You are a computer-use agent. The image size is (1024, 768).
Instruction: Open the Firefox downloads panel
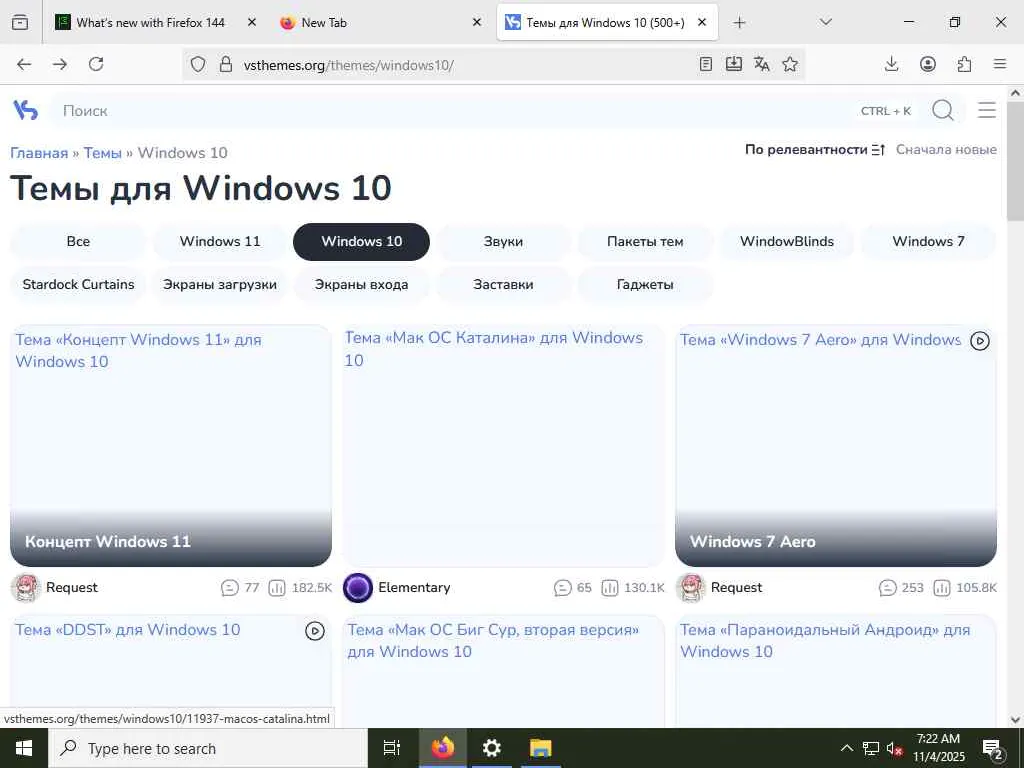point(891,64)
